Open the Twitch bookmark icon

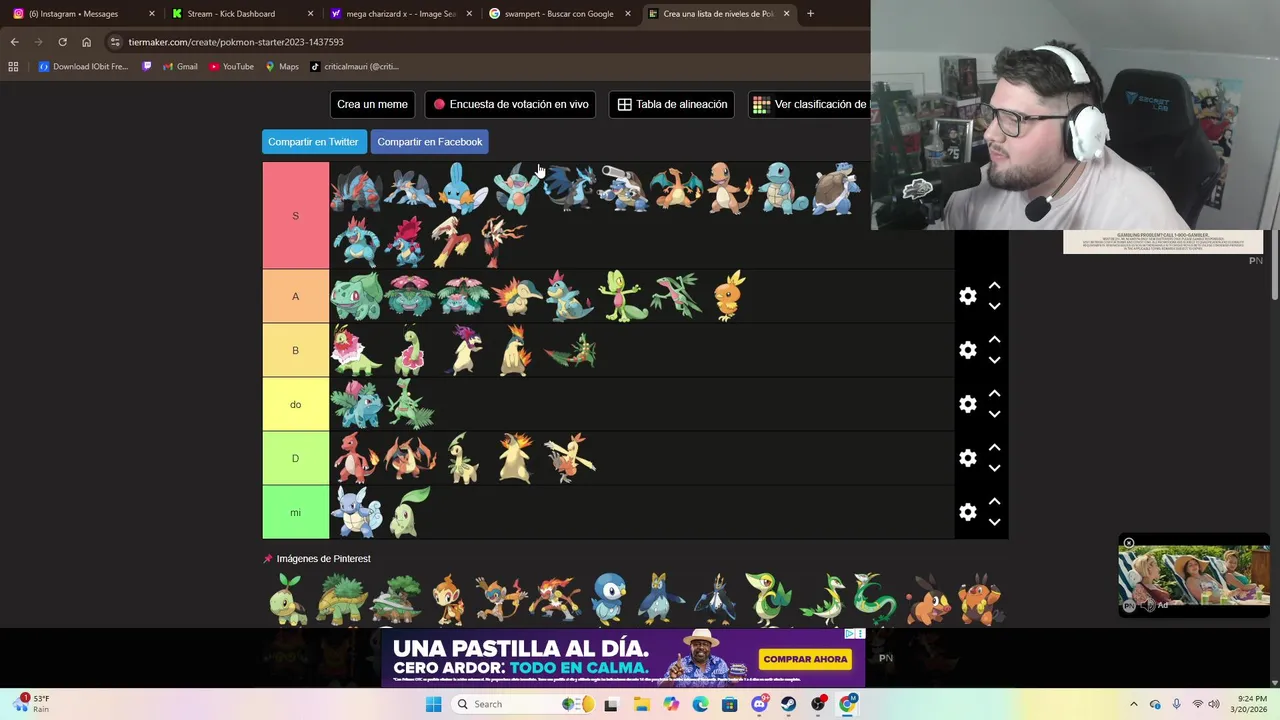click(x=147, y=67)
